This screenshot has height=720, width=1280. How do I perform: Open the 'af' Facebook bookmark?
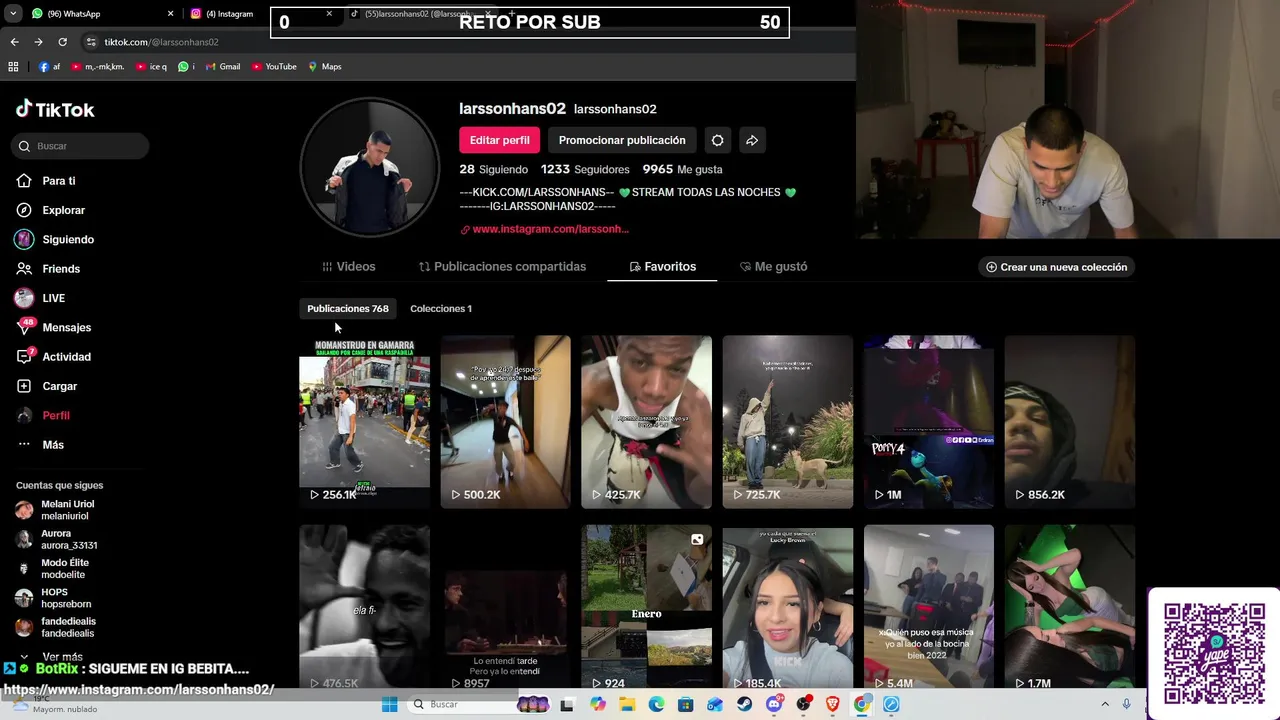(50, 67)
